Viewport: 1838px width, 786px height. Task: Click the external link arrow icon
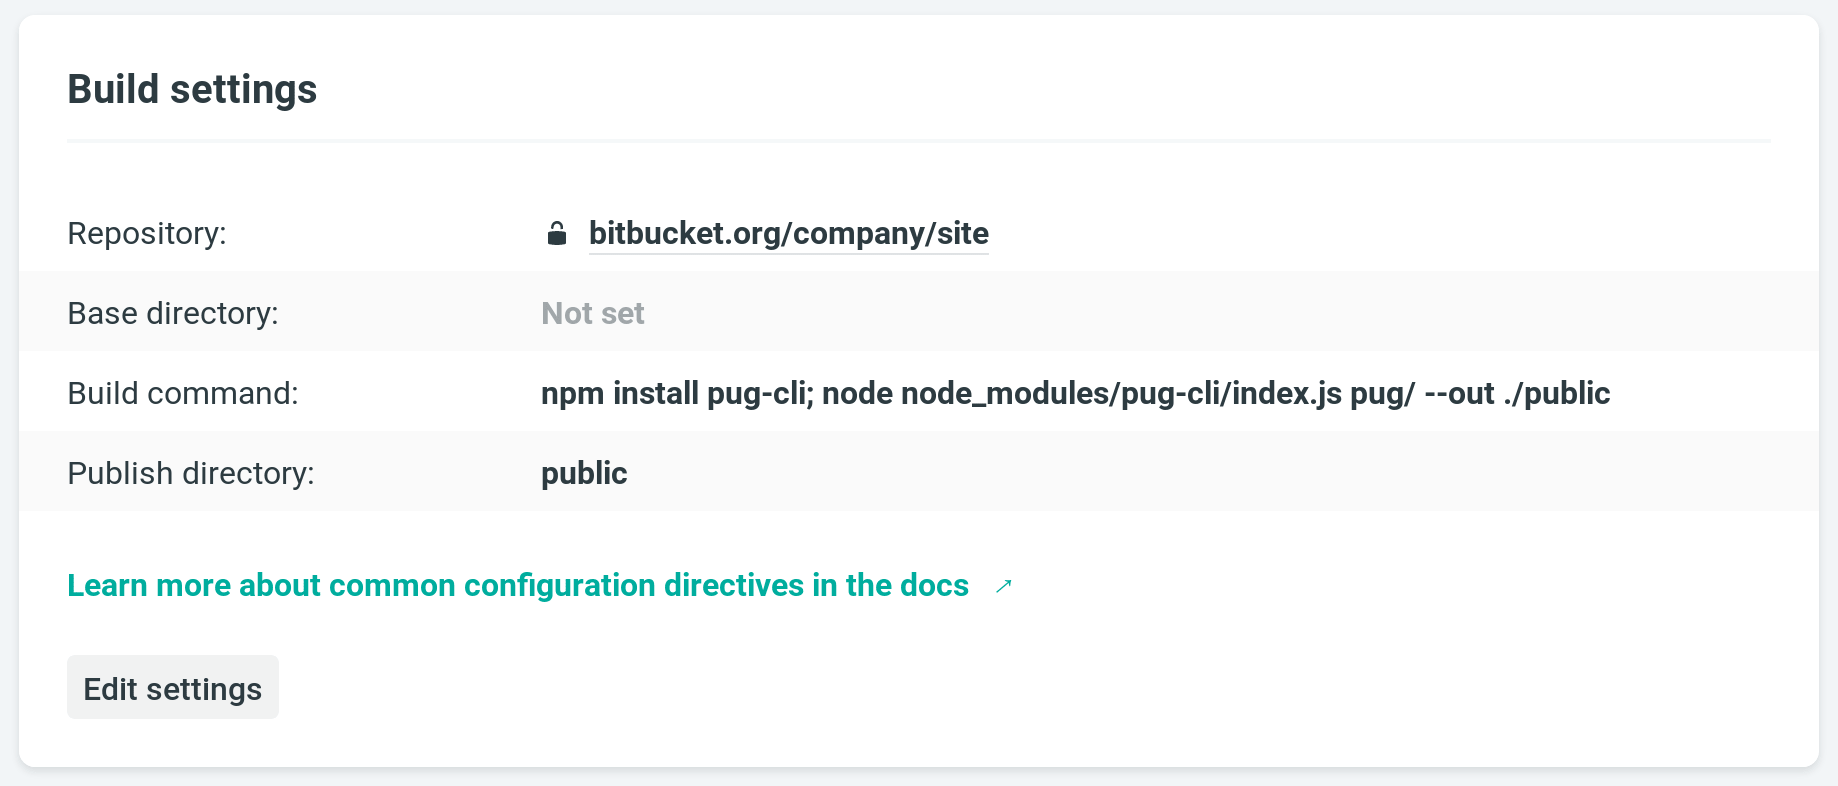click(x=1004, y=586)
